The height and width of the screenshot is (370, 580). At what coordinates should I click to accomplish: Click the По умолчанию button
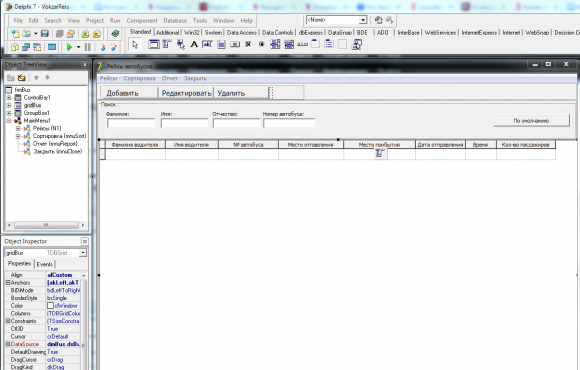532,121
